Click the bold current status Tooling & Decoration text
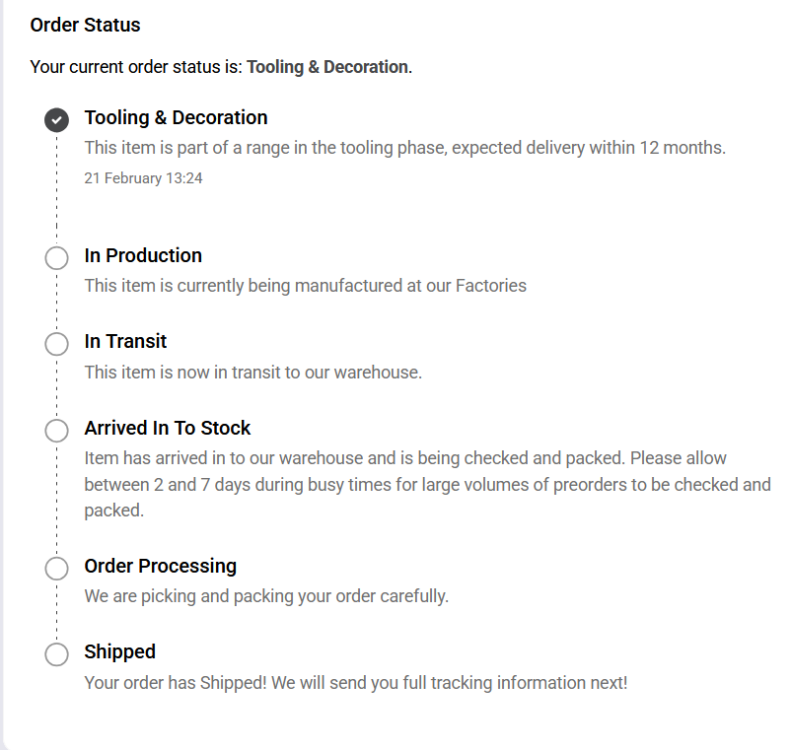Screen dimensions: 791x750 pyautogui.click(x=328, y=67)
